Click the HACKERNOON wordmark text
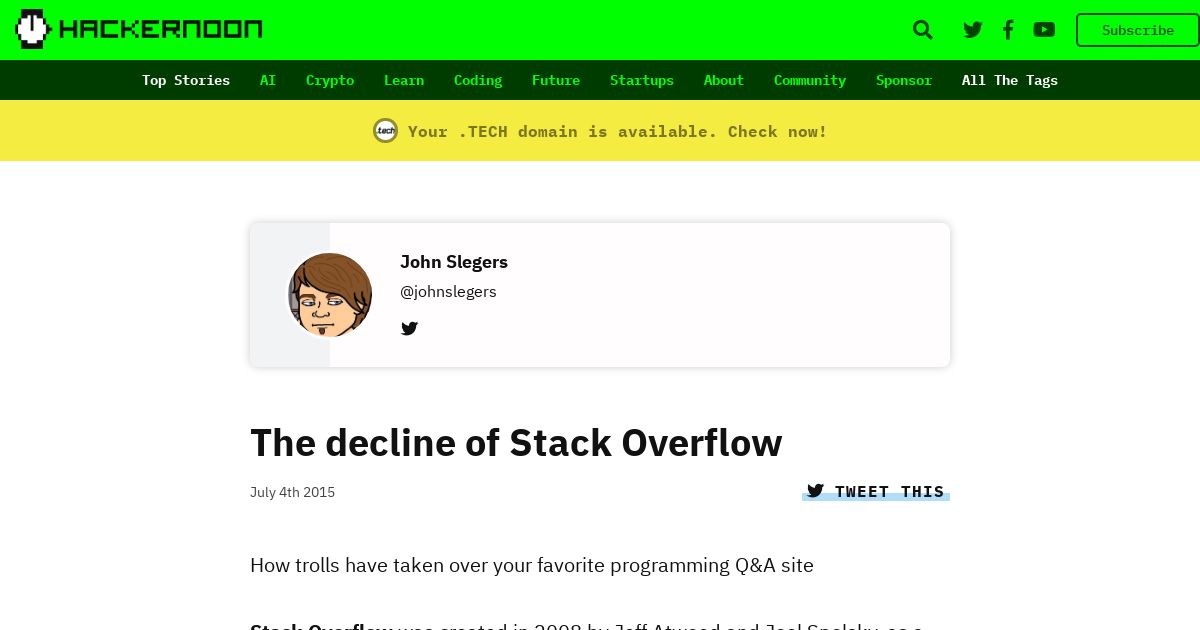 click(161, 29)
